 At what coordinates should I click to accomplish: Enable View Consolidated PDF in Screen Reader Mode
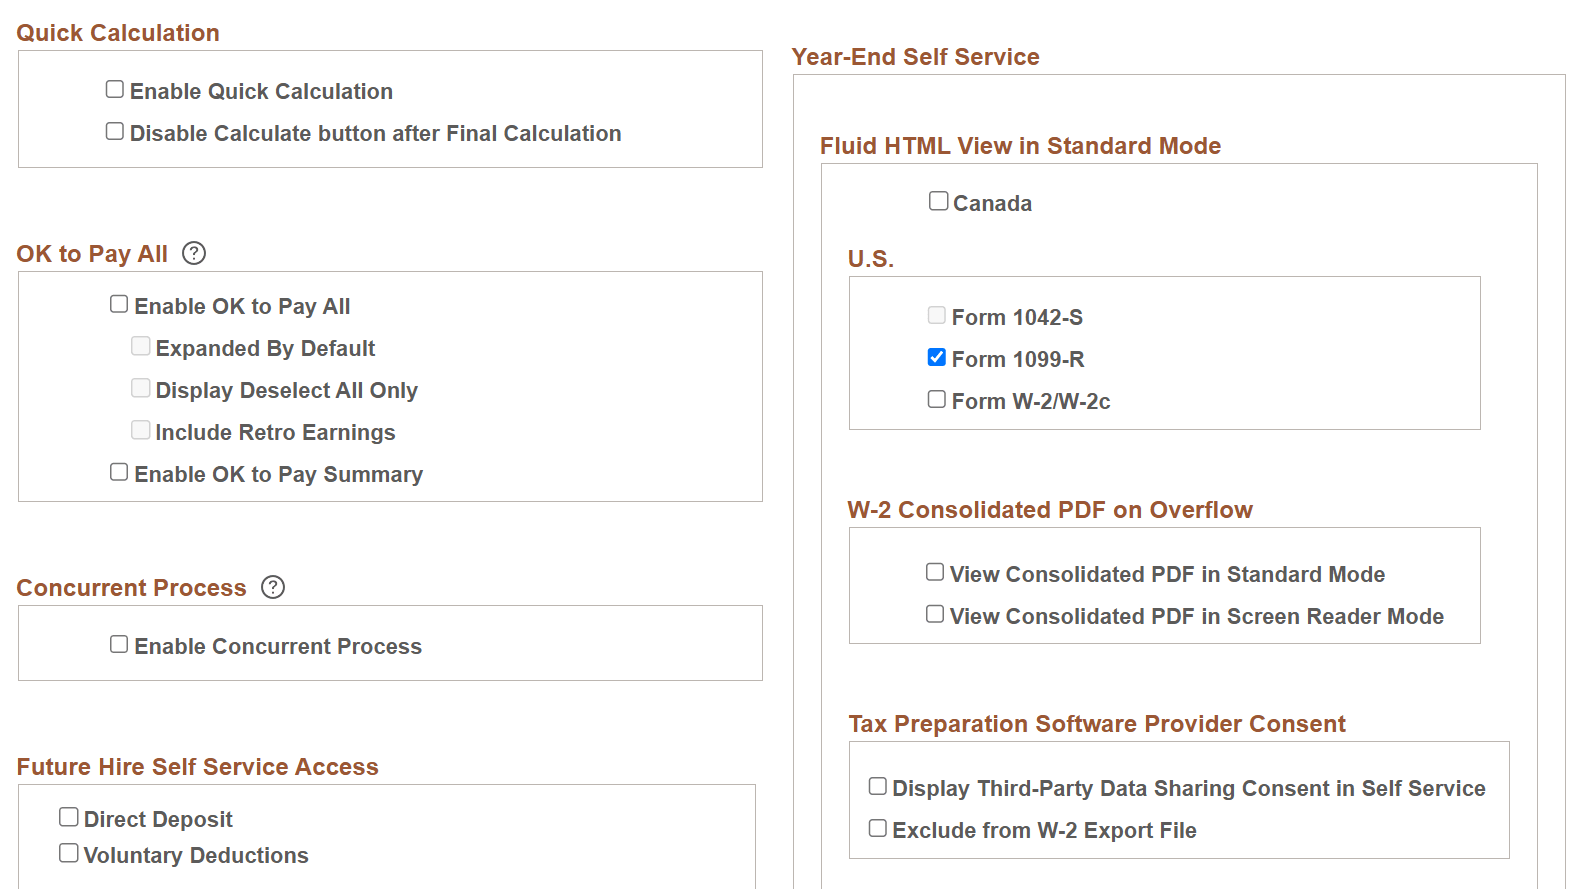pyautogui.click(x=935, y=614)
